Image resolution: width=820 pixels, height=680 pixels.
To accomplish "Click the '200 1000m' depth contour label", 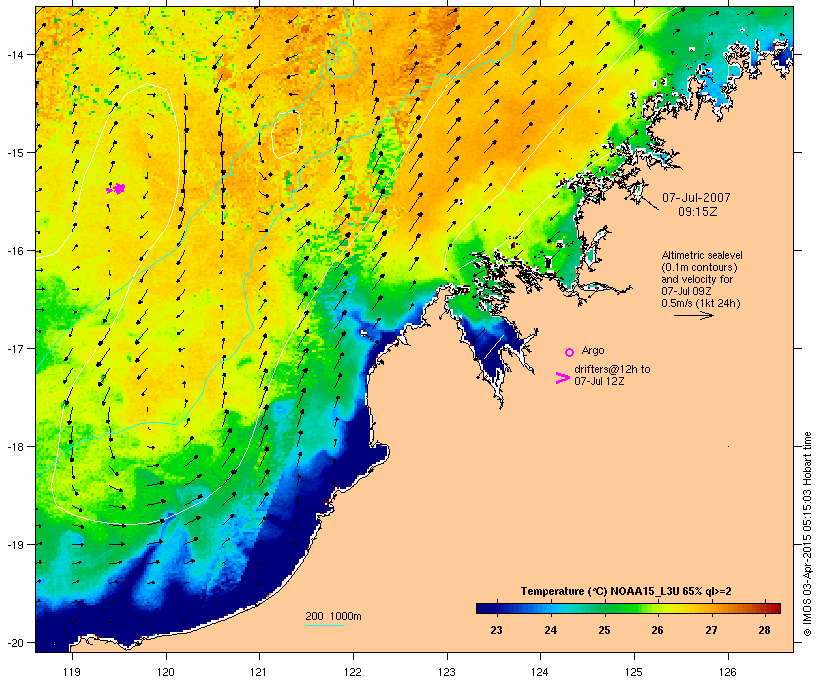I will tap(333, 616).
